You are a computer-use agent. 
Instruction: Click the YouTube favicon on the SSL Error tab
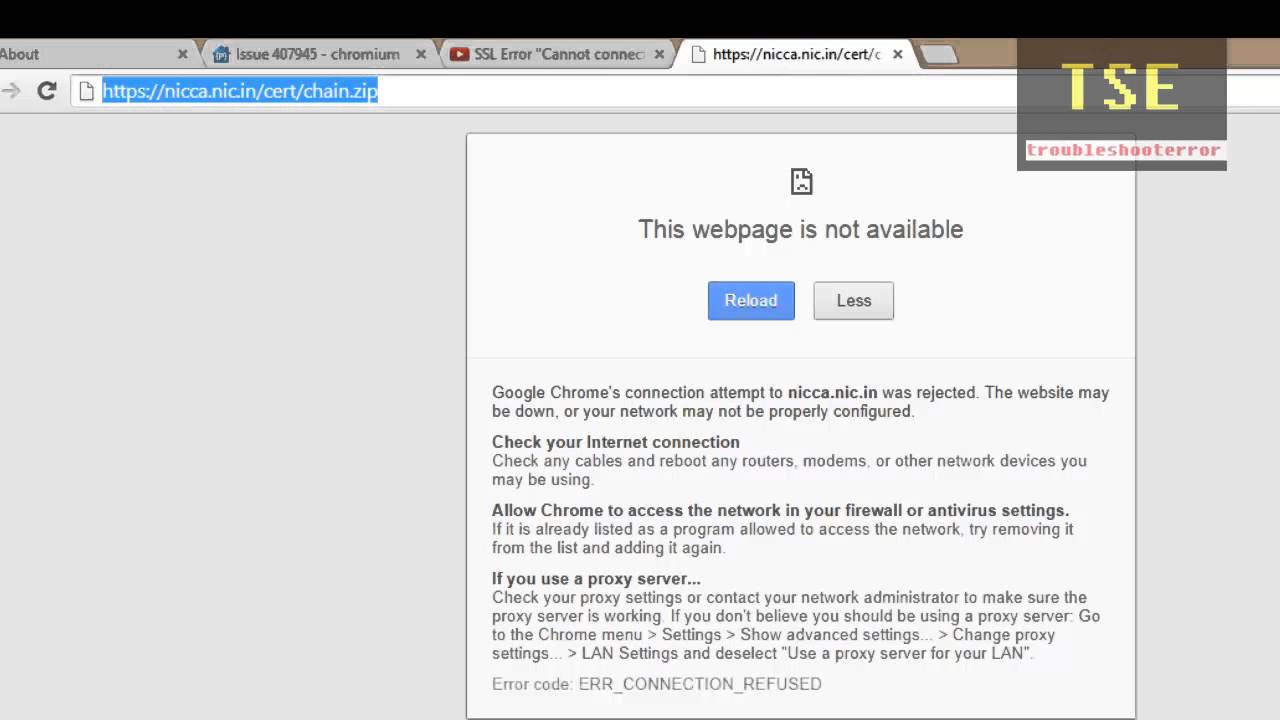pyautogui.click(x=459, y=54)
